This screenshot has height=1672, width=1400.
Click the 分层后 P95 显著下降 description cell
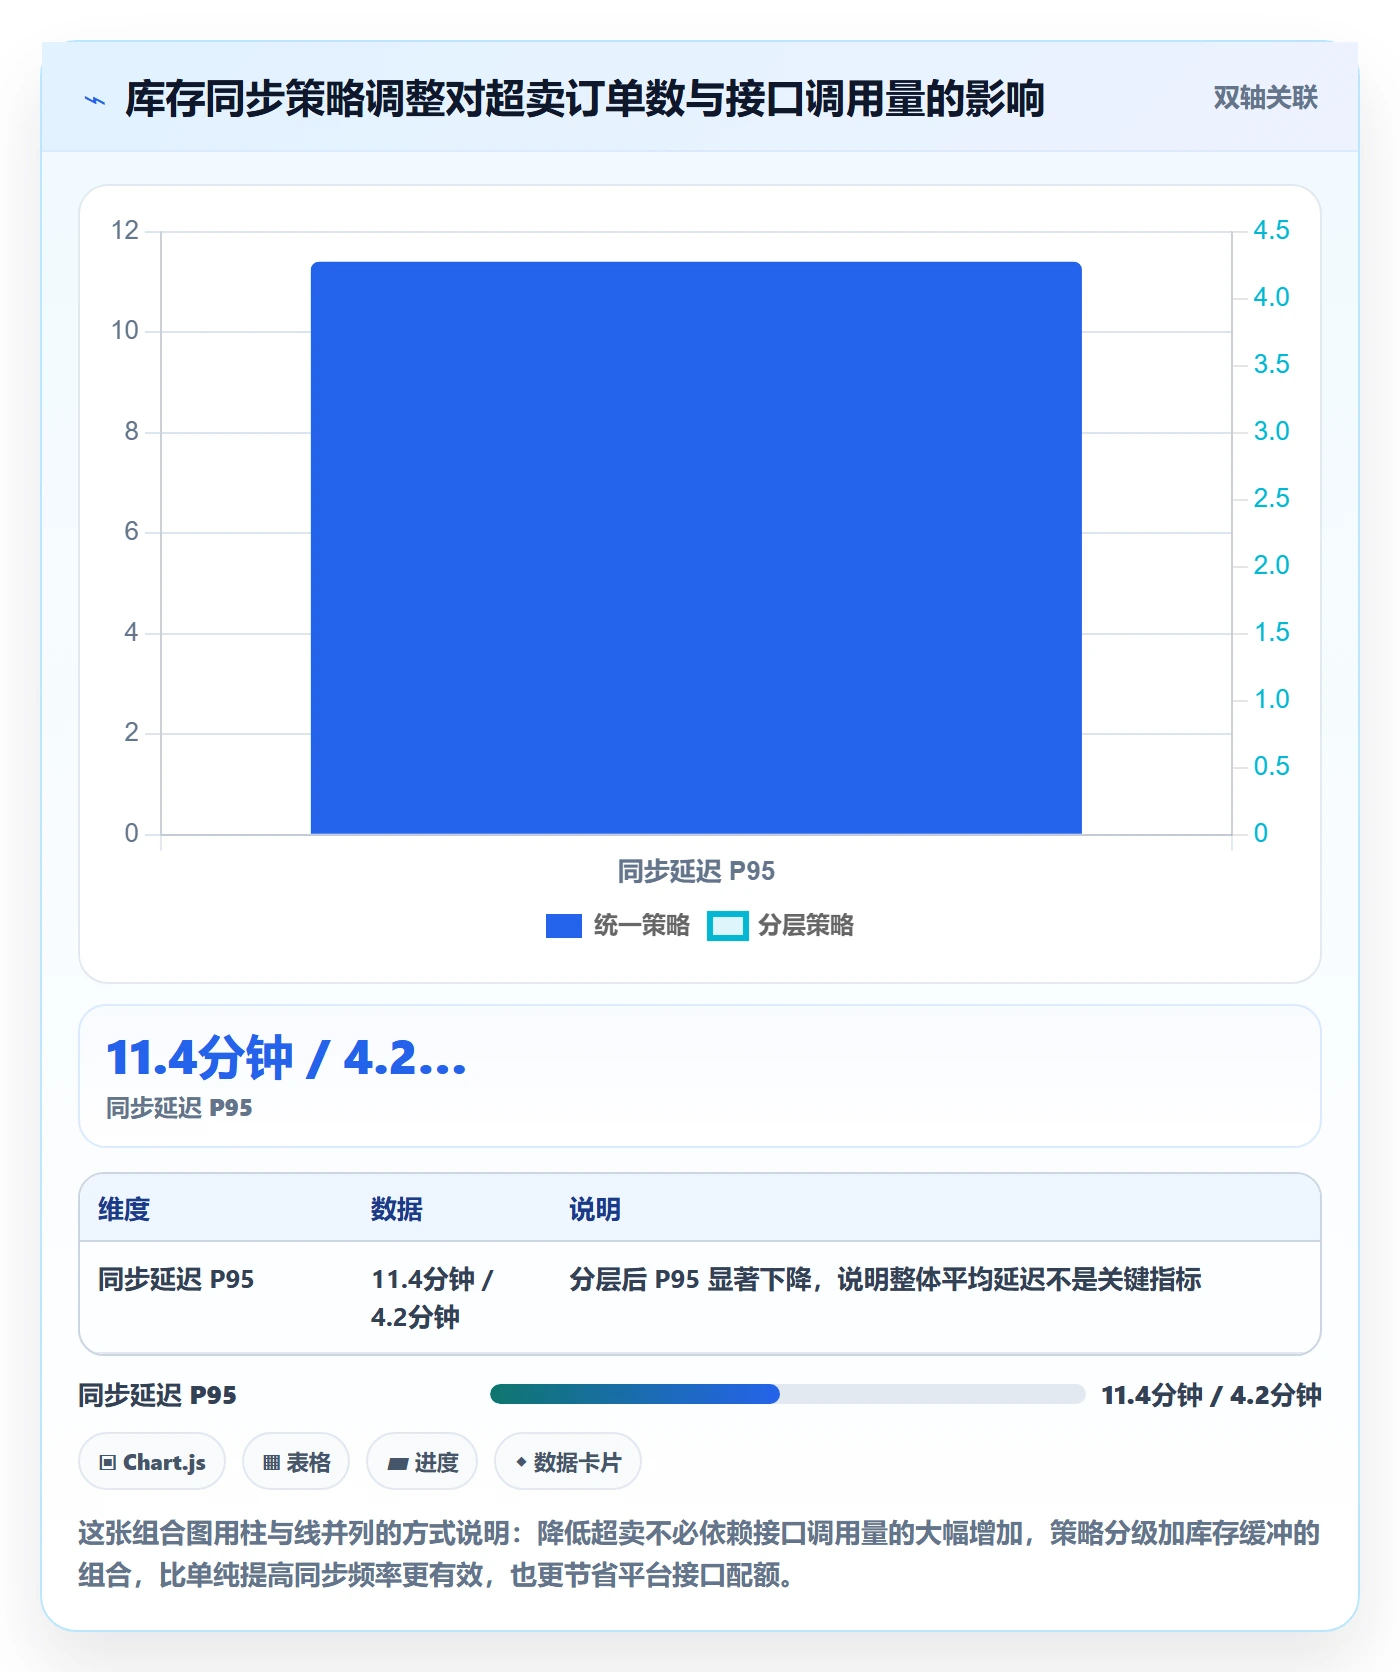pyautogui.click(x=885, y=1279)
